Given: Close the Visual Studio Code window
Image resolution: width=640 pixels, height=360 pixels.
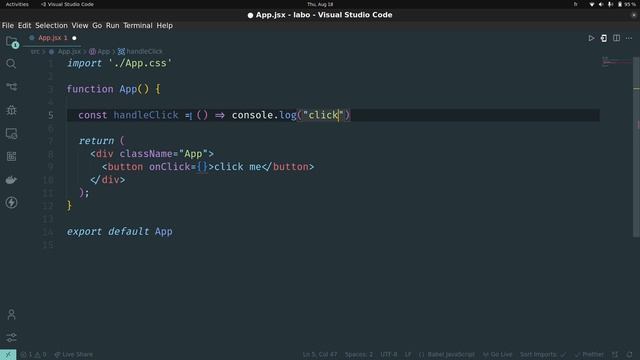Looking at the screenshot, I should [633, 15].
